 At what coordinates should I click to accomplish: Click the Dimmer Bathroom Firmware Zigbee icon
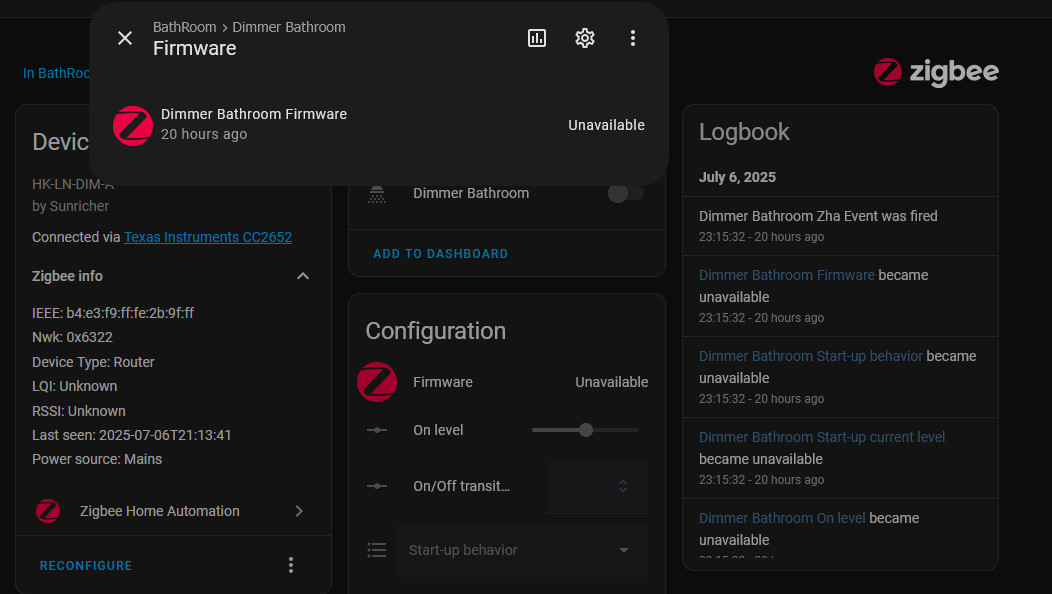tap(133, 125)
